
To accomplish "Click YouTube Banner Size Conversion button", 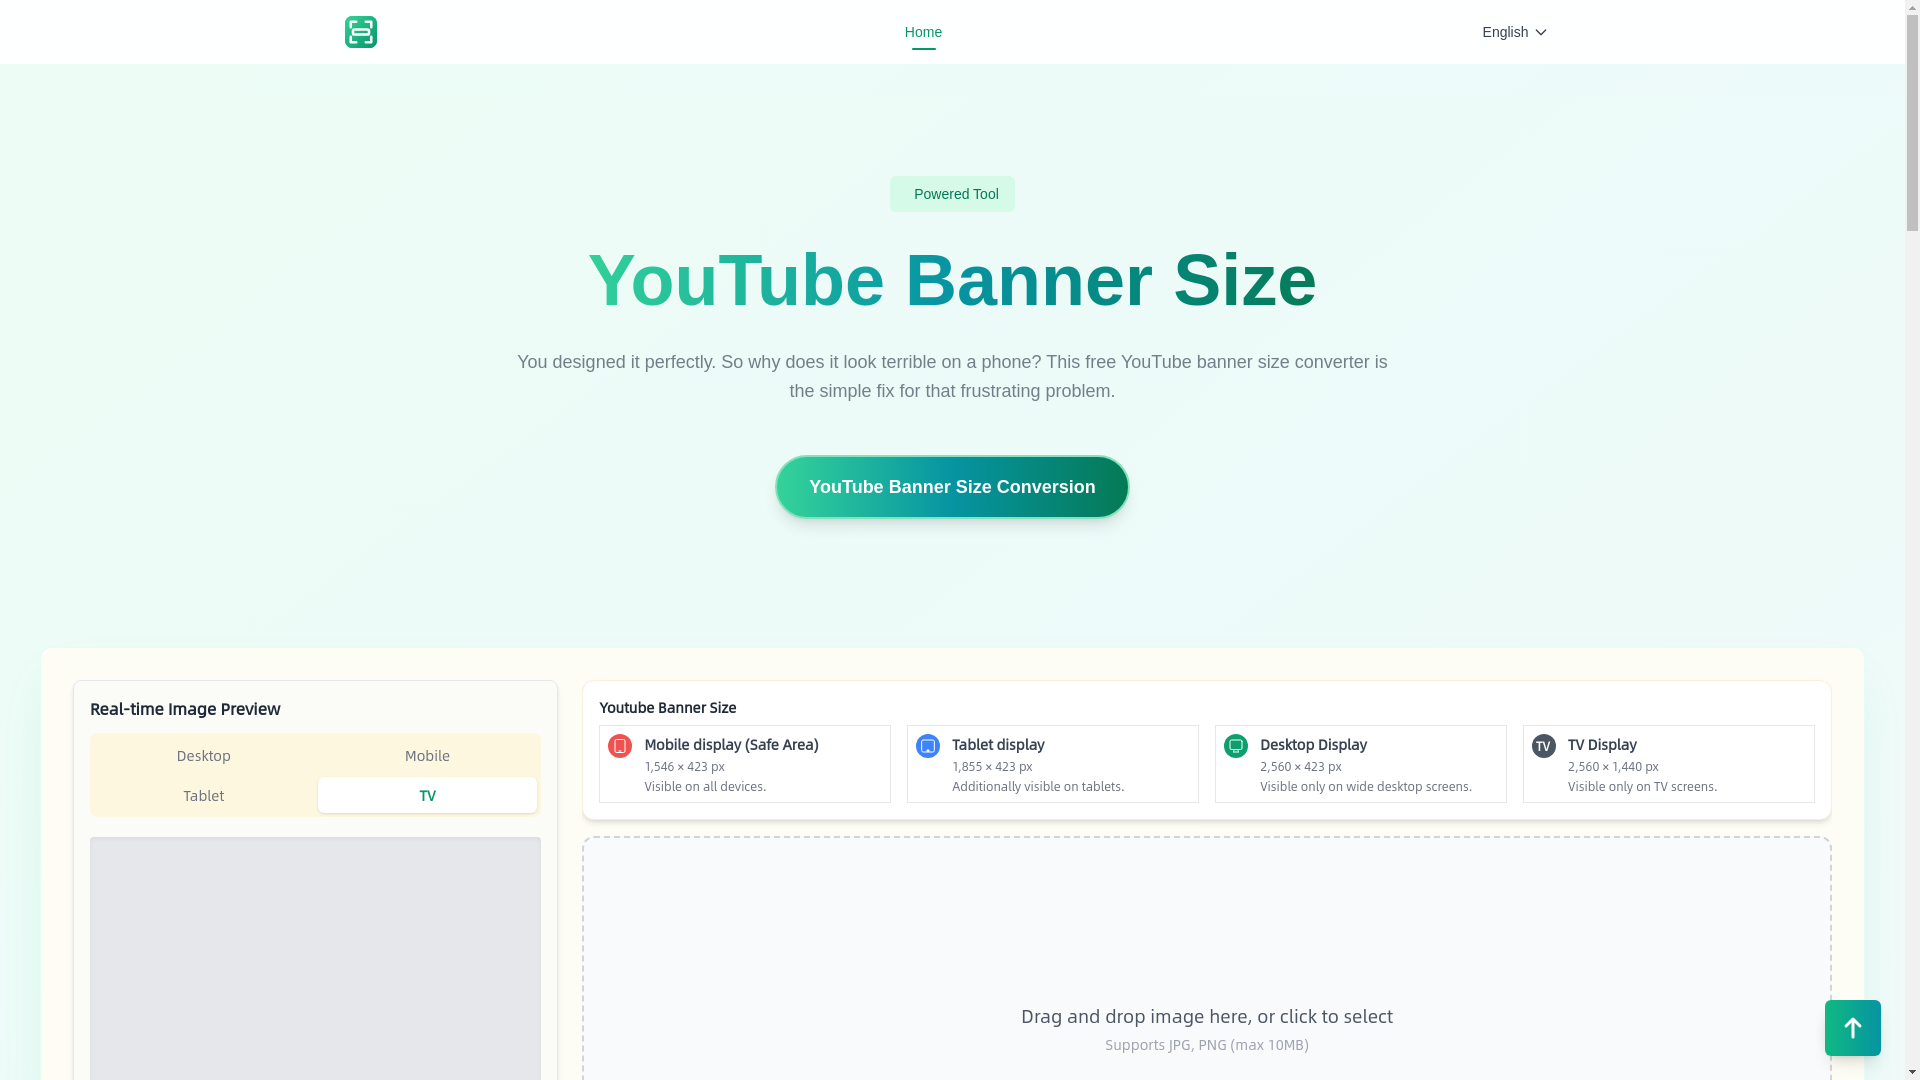I will (x=952, y=487).
